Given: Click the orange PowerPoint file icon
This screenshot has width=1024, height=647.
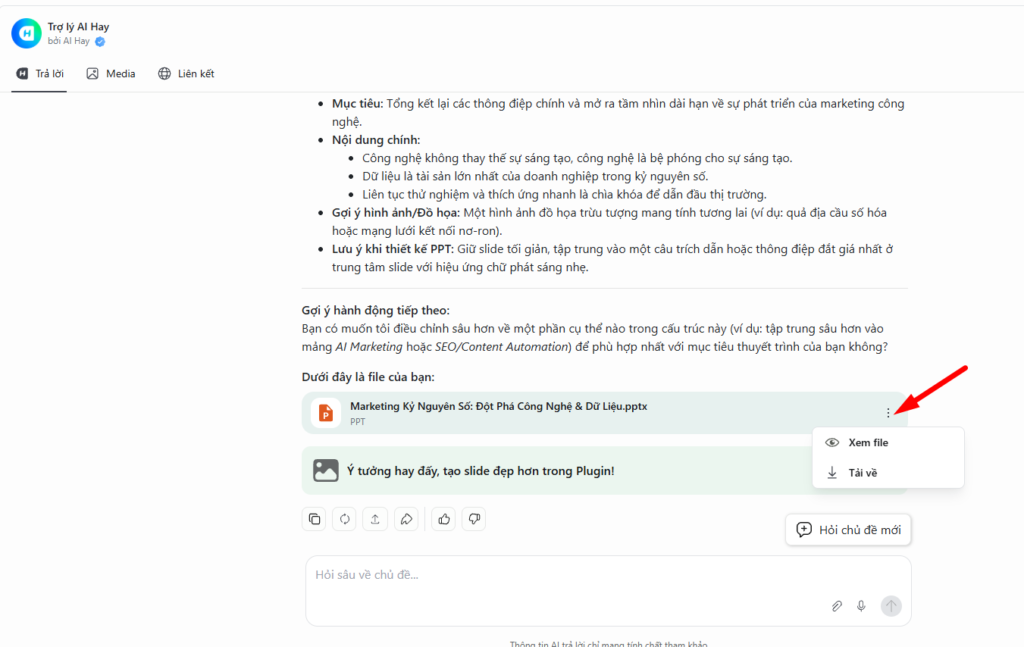Looking at the screenshot, I should click(x=325, y=413).
